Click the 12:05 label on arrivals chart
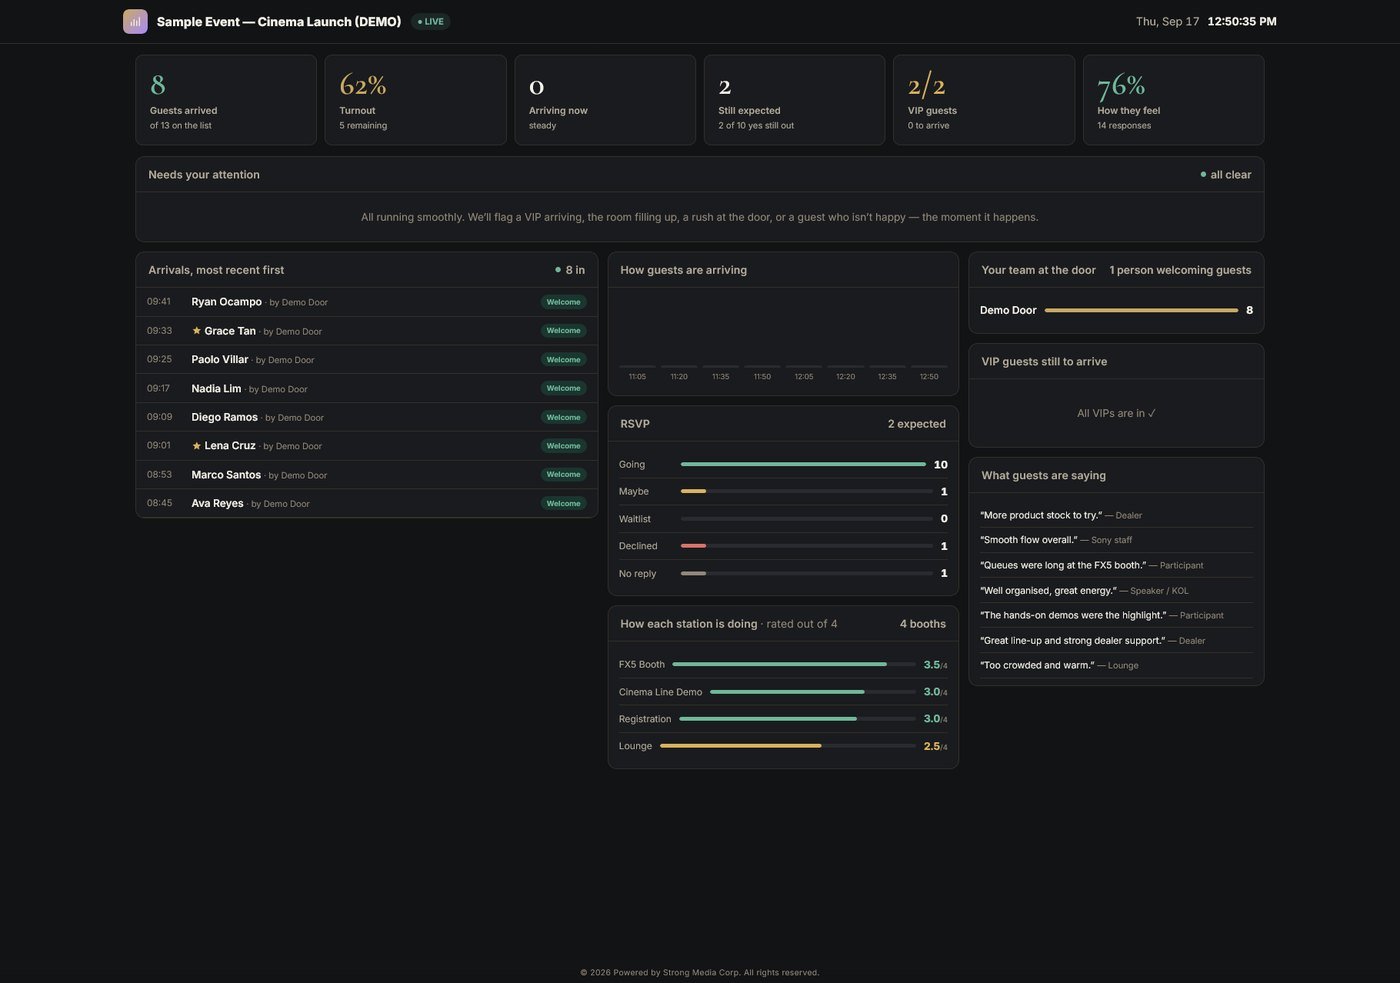 pos(804,377)
